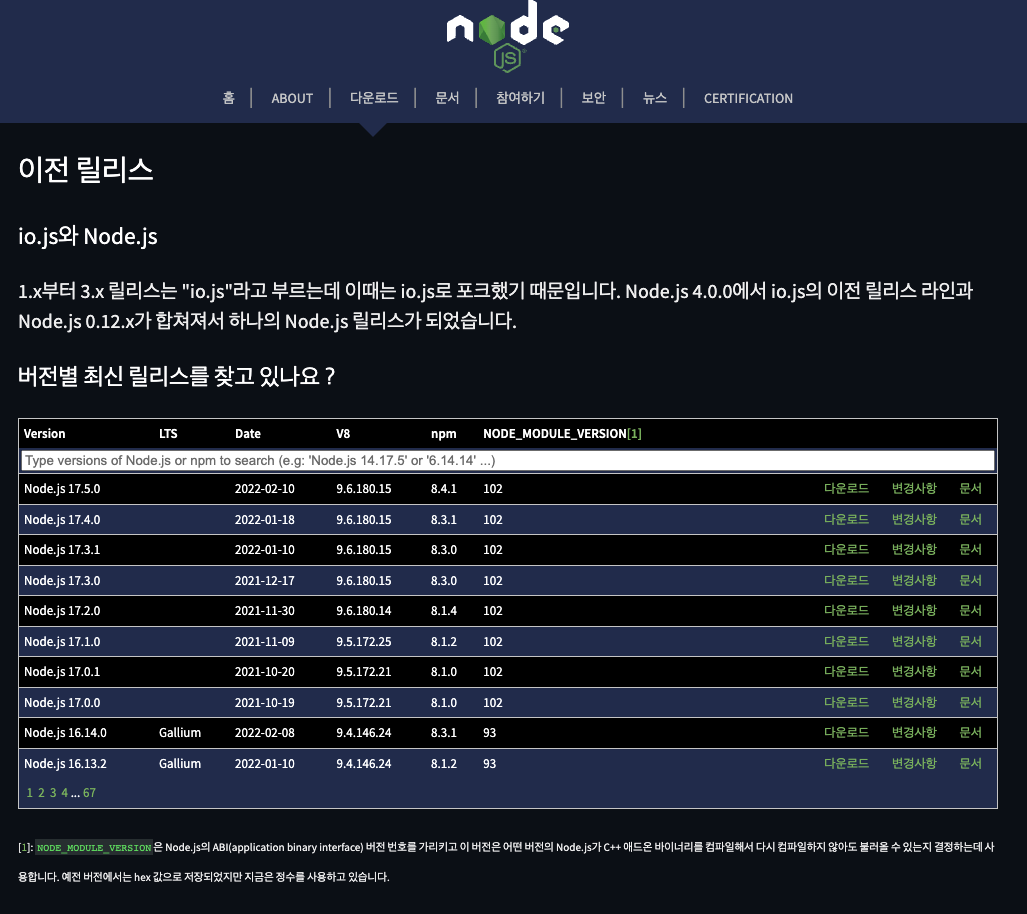Image resolution: width=1027 pixels, height=914 pixels.
Task: Open 문서 for Node.js 17.1.0
Action: (971, 641)
